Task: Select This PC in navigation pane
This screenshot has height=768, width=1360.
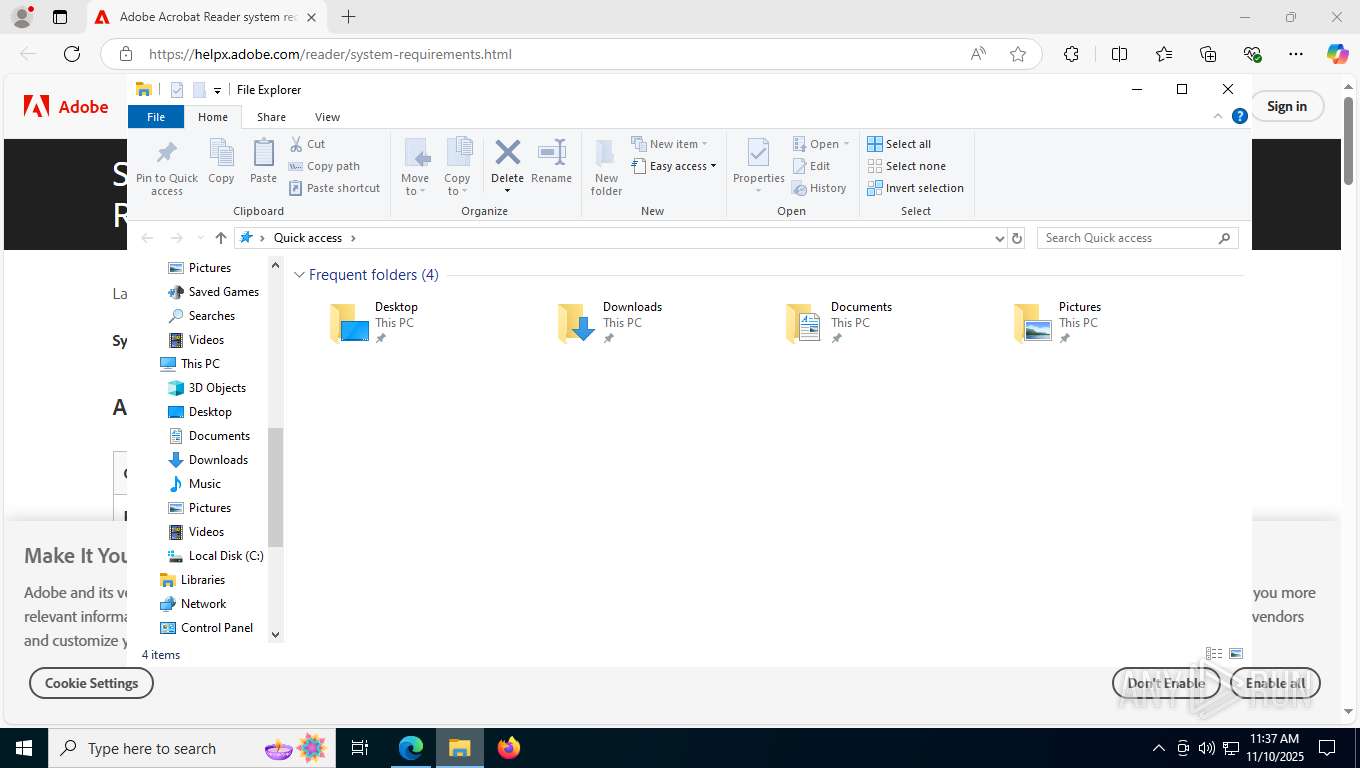Action: coord(190,364)
